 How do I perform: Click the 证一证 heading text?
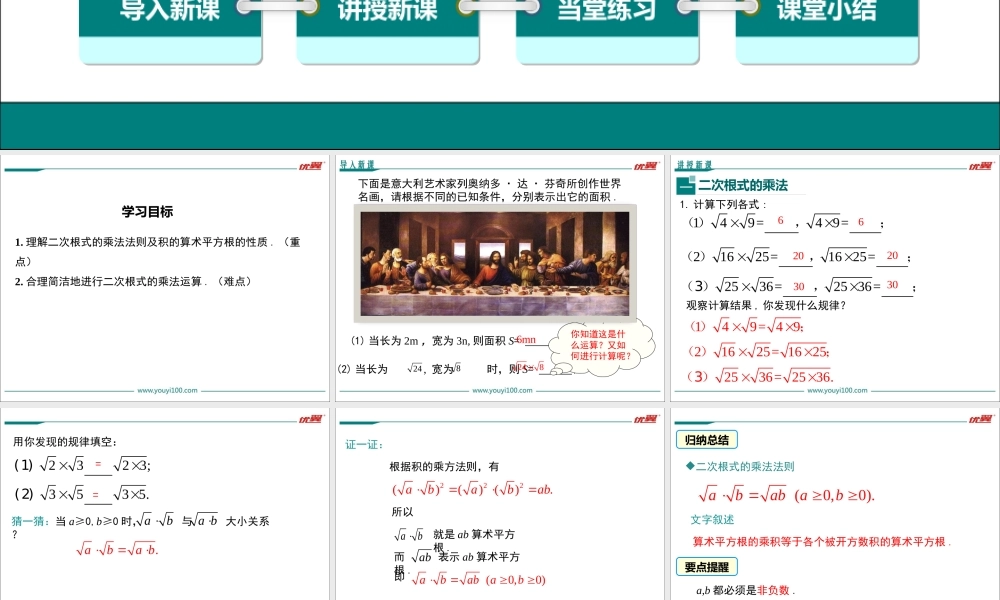tap(364, 445)
